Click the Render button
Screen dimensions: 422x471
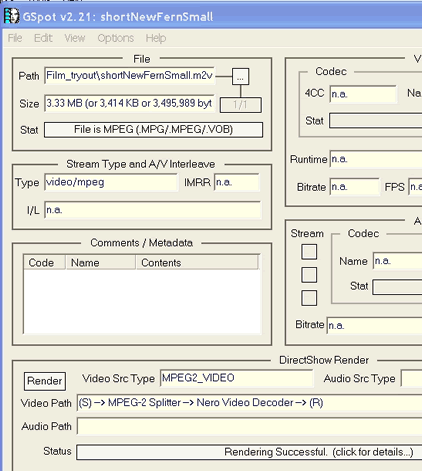(45, 381)
